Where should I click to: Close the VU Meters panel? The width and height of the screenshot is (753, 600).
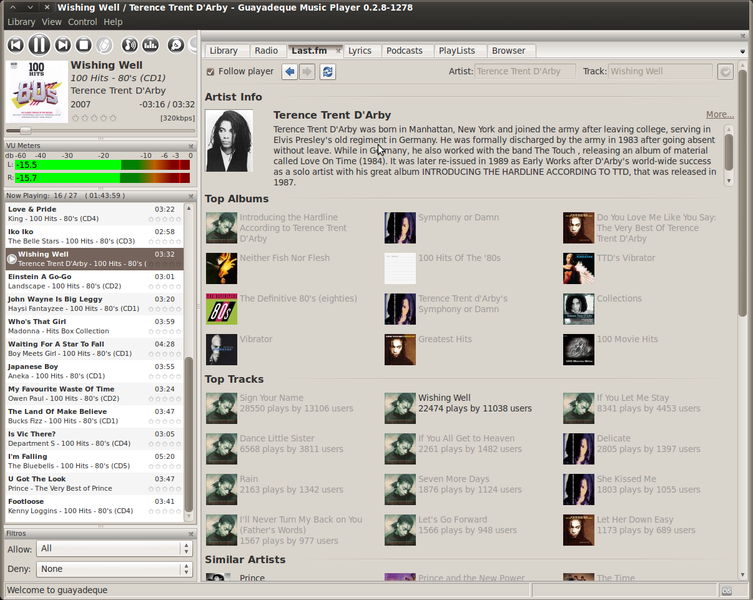tap(191, 146)
